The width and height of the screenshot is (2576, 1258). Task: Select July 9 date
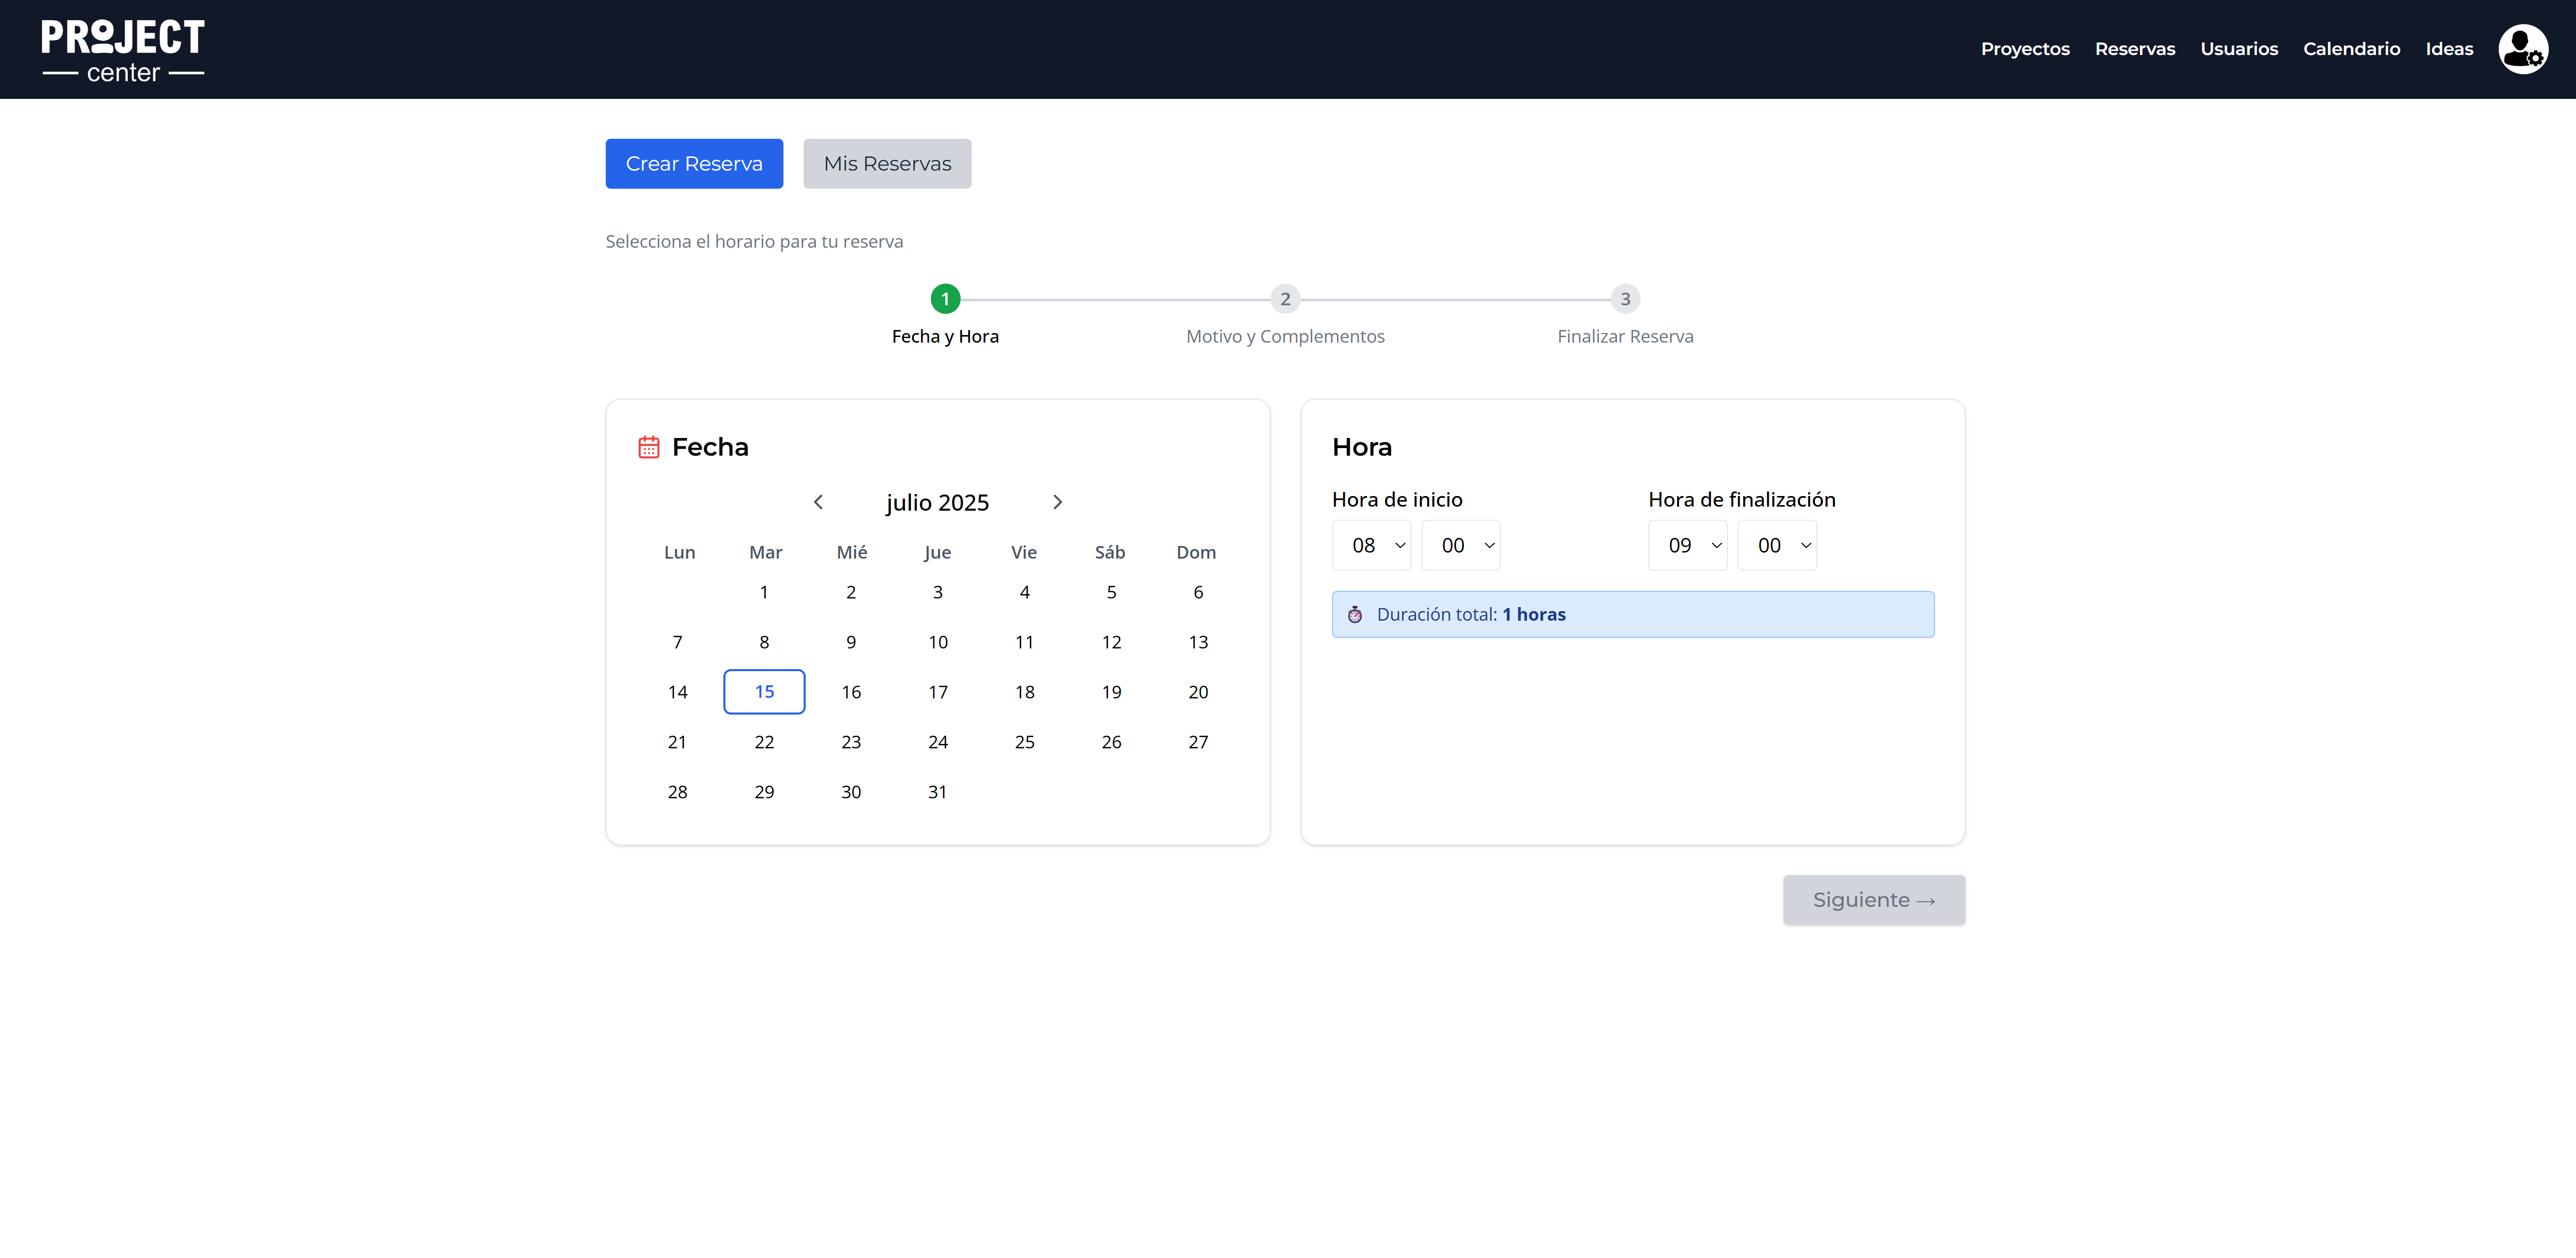(851, 642)
